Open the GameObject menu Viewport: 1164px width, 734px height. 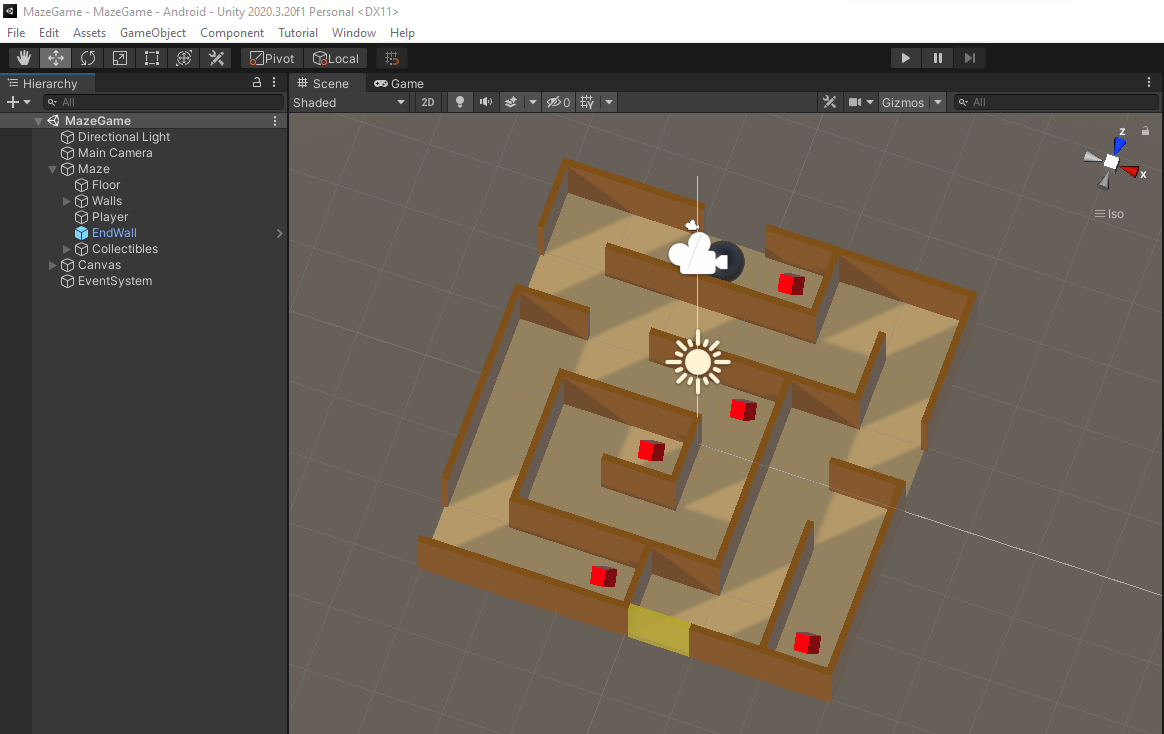[x=153, y=33]
